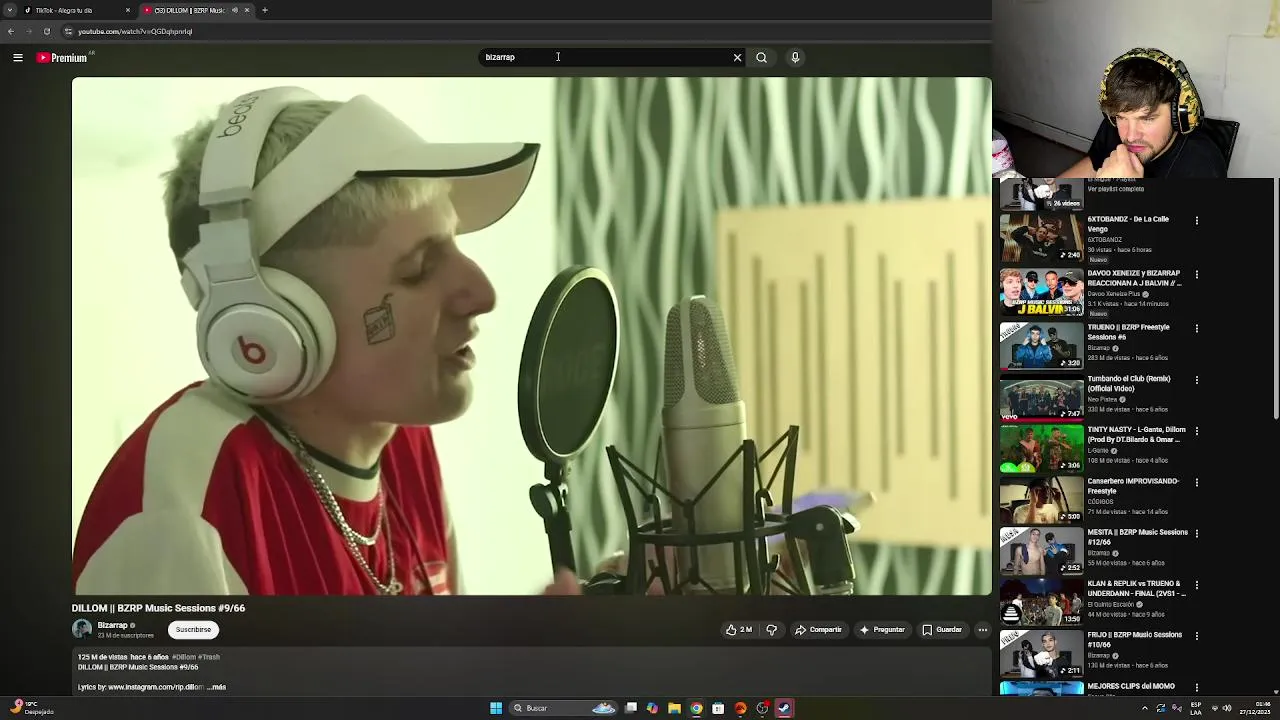Click the address bar URL

(135, 31)
